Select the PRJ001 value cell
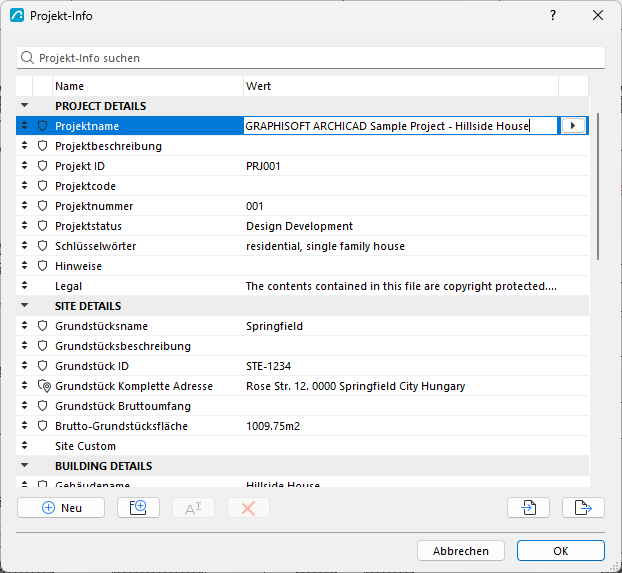The width and height of the screenshot is (622, 573). [263, 166]
